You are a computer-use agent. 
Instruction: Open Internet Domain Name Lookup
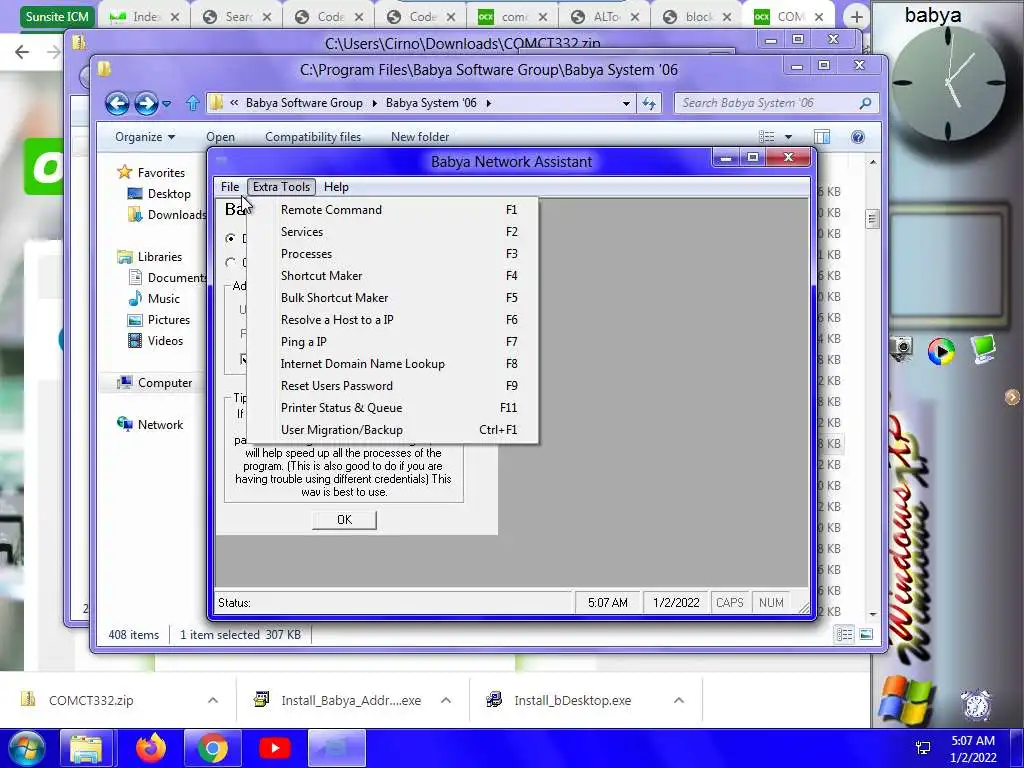point(392,364)
